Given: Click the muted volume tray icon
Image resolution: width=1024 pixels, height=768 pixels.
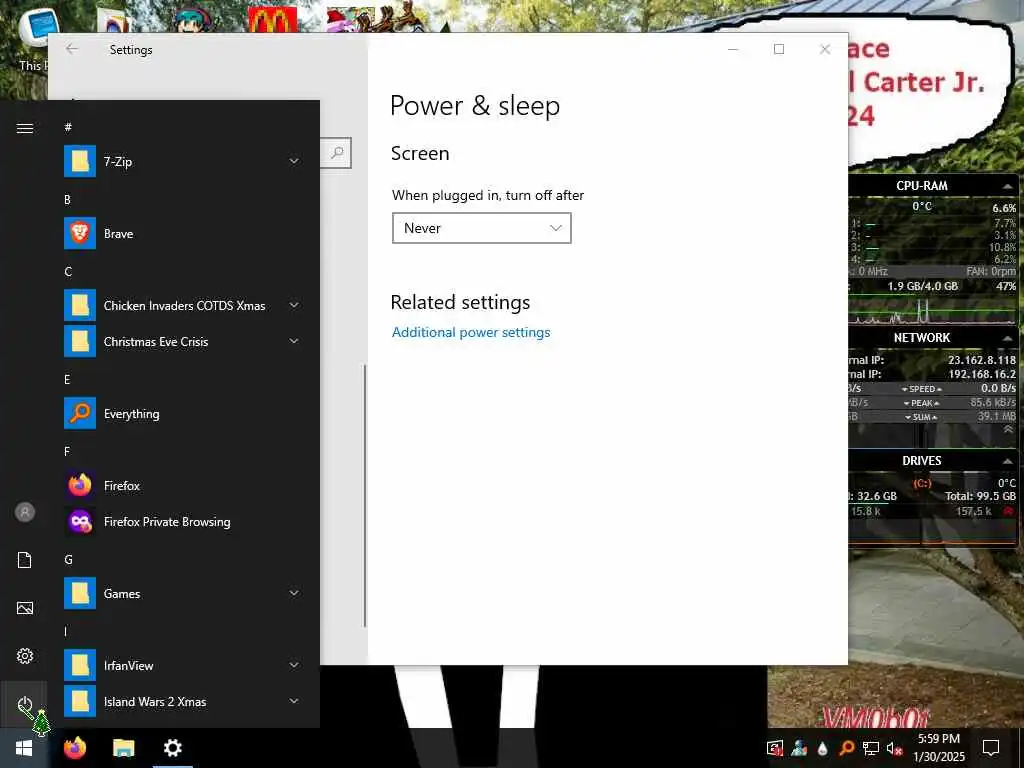Looking at the screenshot, I should click(895, 748).
